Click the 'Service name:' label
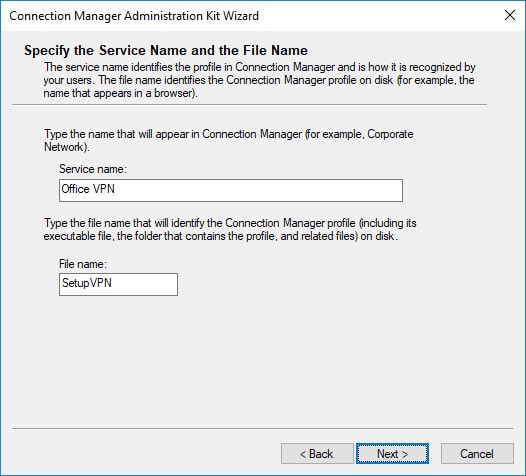 pos(93,169)
